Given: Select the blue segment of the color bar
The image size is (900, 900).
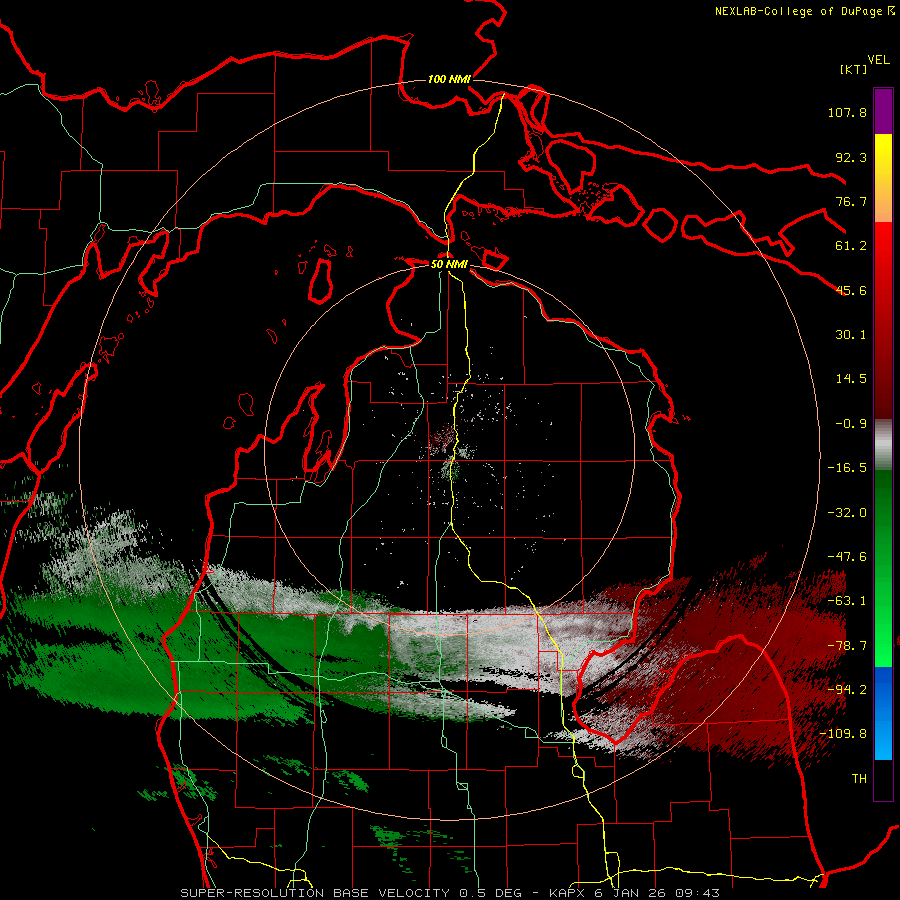Looking at the screenshot, I should pyautogui.click(x=883, y=713).
